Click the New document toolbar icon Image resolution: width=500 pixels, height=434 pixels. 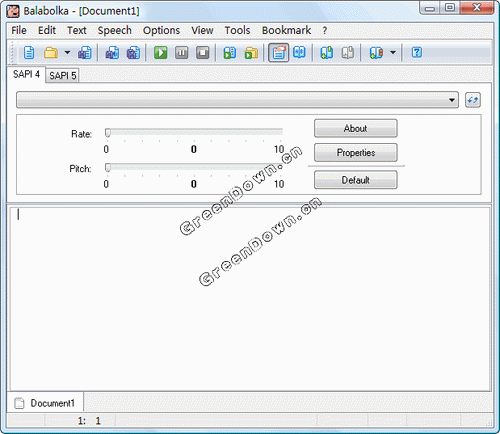click(29, 53)
